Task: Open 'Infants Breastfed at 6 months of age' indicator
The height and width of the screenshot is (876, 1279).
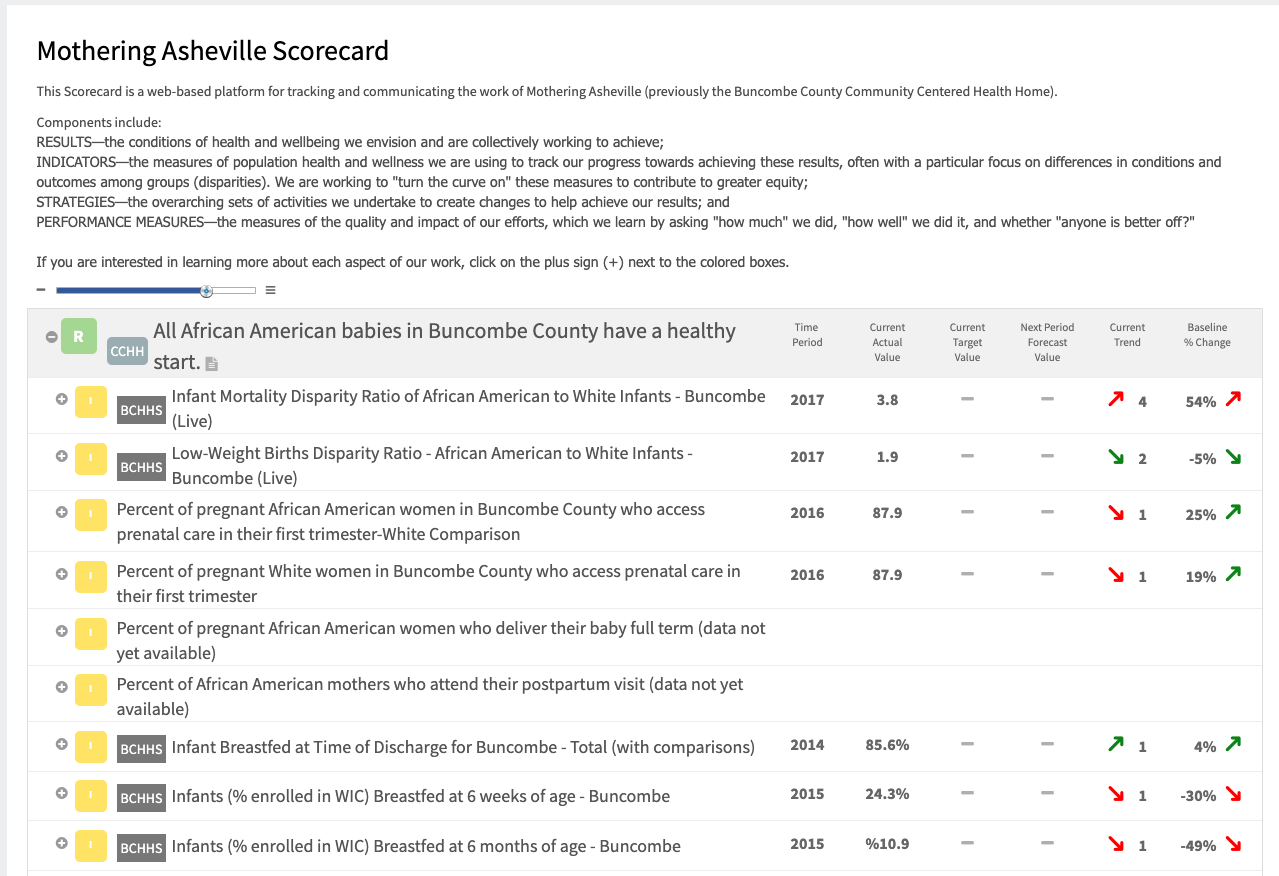Action: click(x=426, y=846)
